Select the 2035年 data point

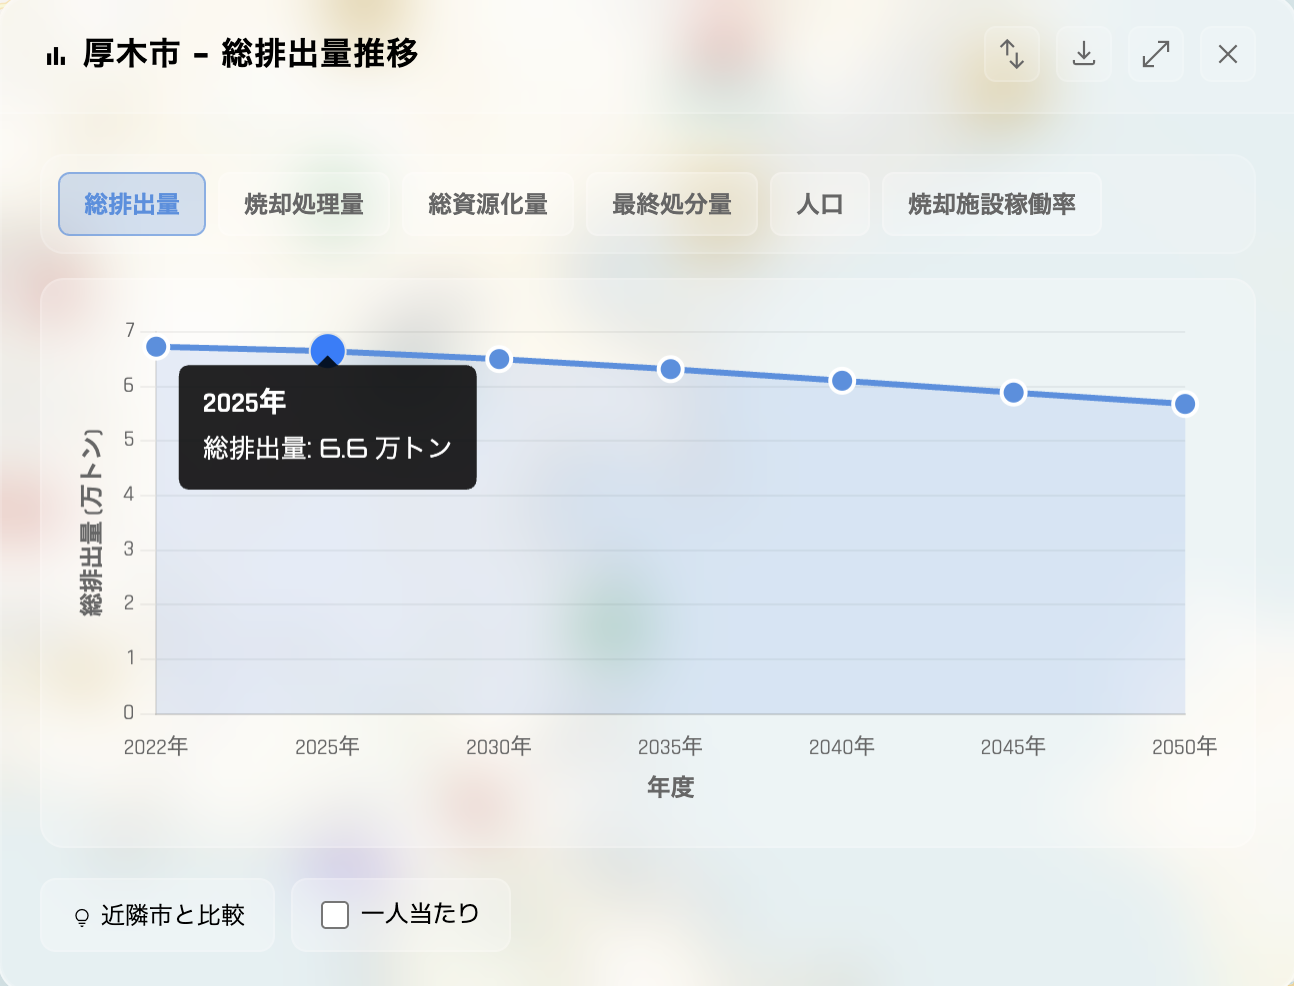671,370
